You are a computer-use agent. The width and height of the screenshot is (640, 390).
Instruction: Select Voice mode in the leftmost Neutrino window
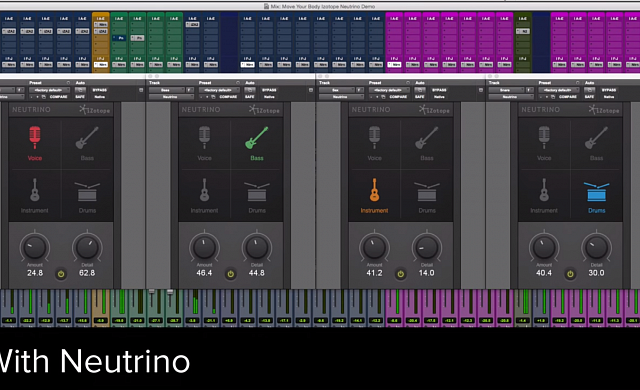(x=35, y=143)
